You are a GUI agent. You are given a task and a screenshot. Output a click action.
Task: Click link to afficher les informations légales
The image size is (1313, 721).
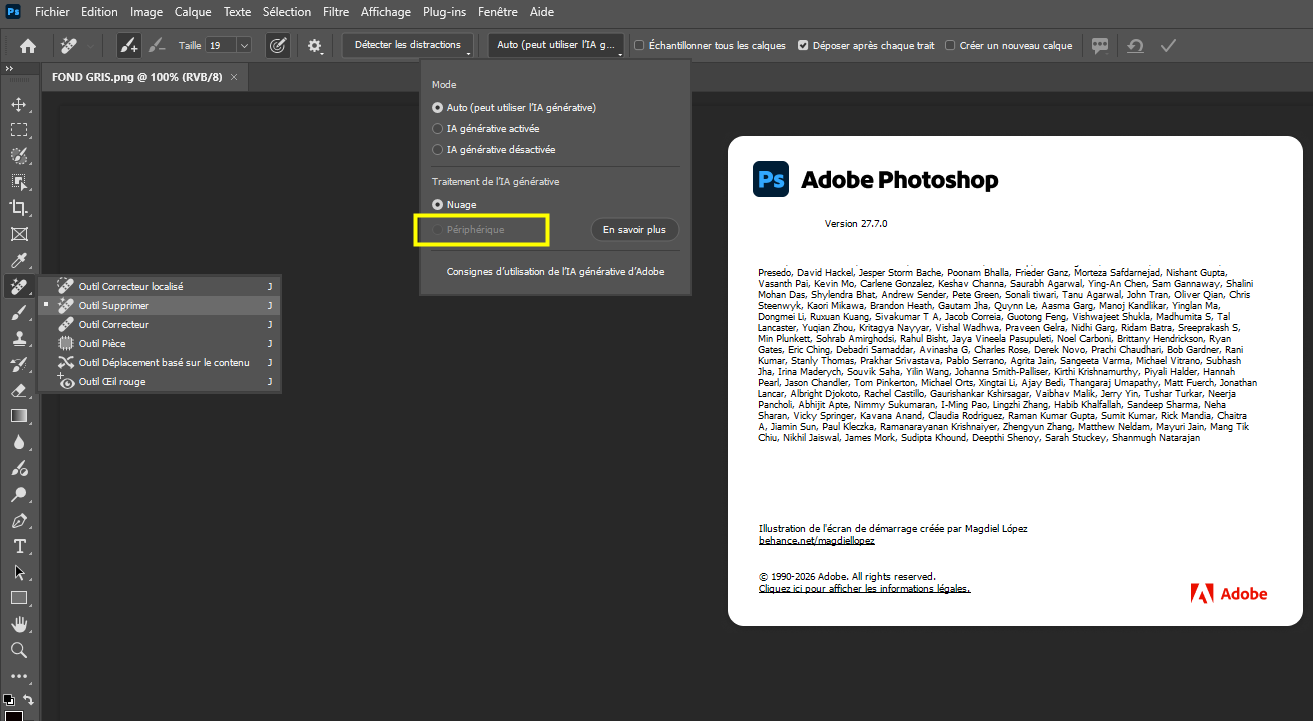[864, 589]
